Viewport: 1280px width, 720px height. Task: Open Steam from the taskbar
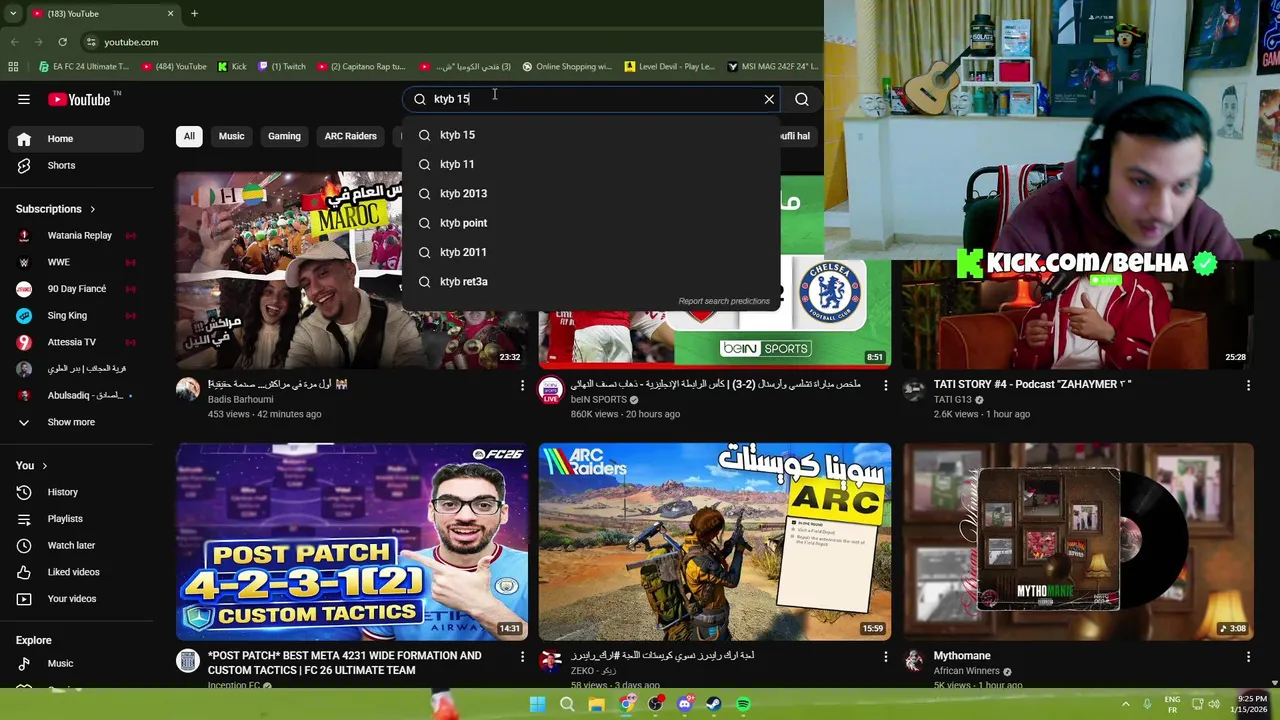pyautogui.click(x=714, y=704)
